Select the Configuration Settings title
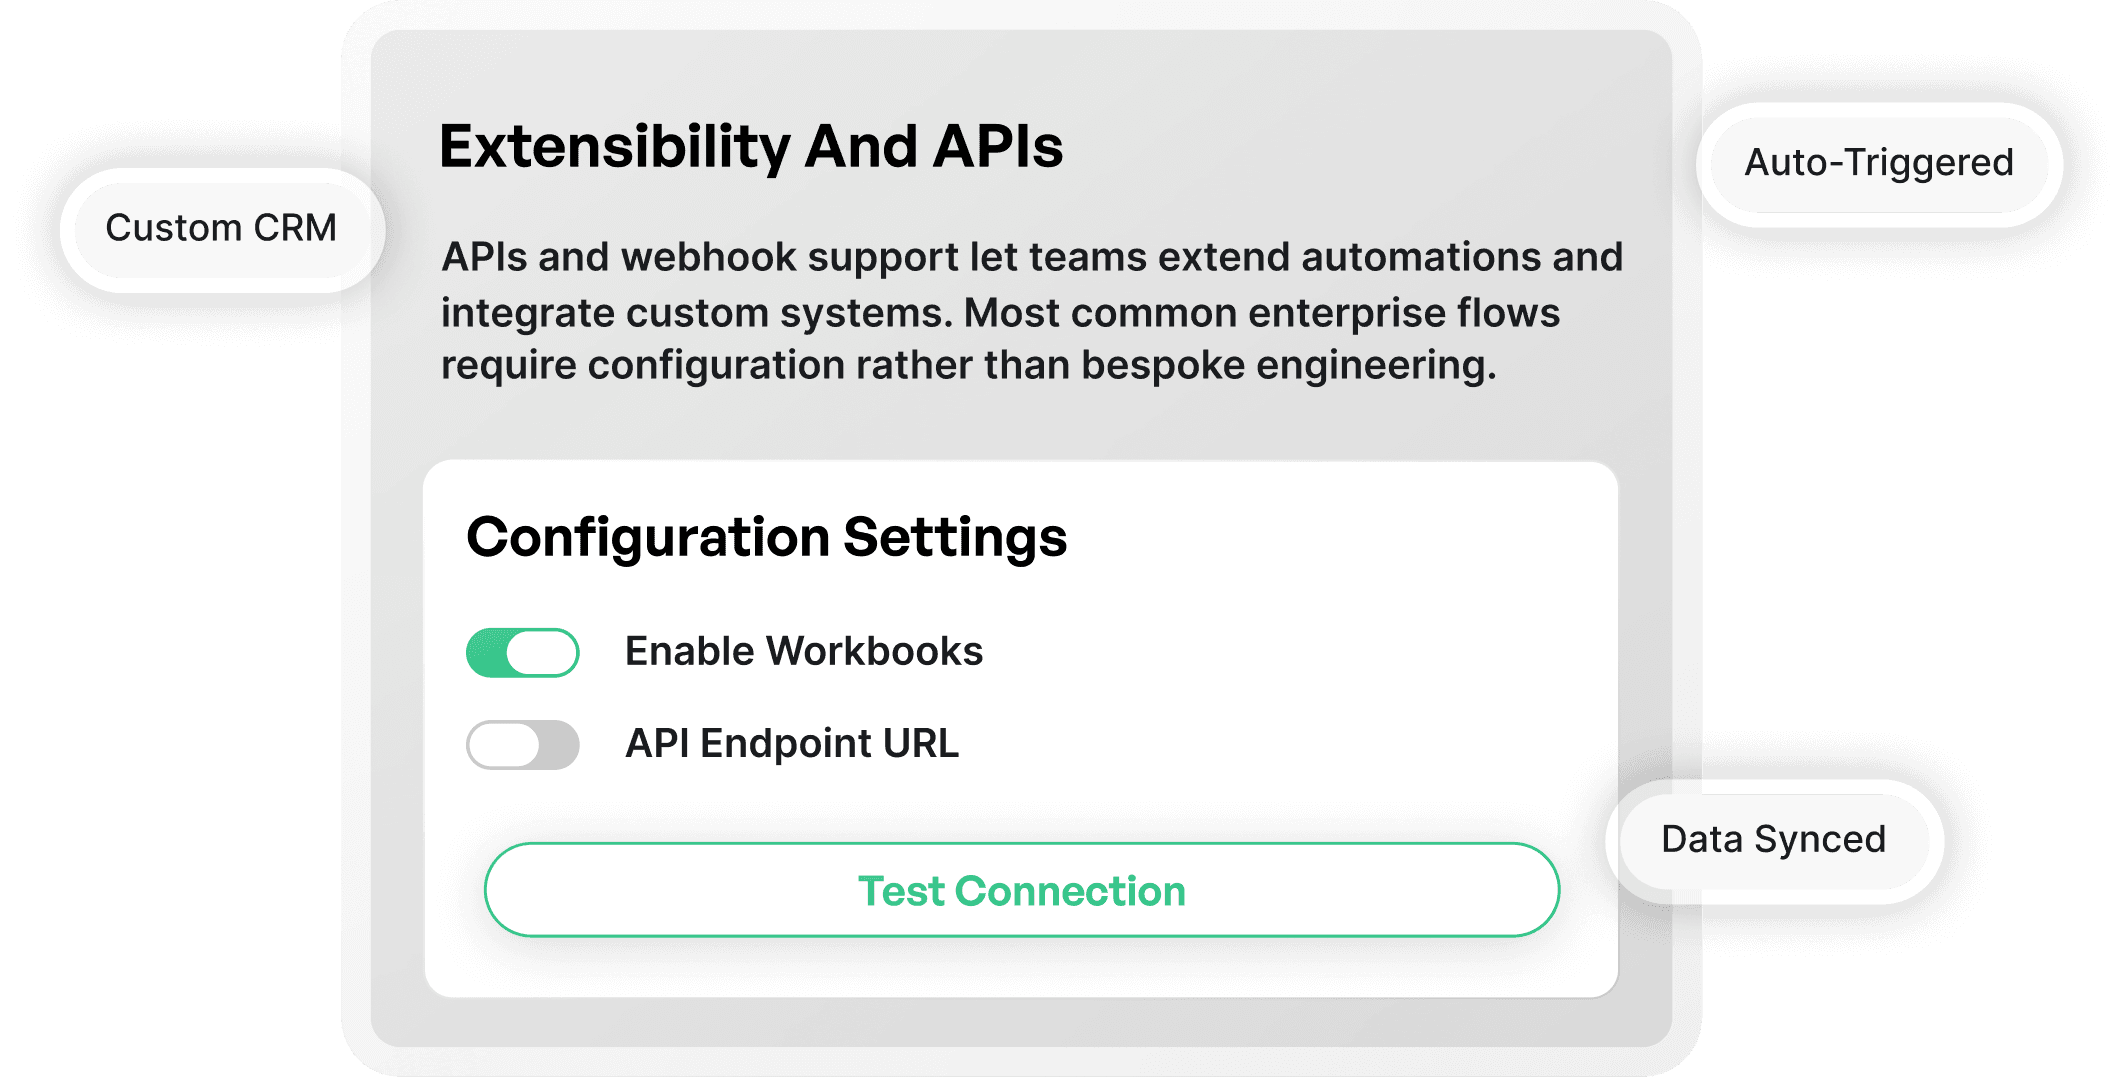 (x=768, y=537)
